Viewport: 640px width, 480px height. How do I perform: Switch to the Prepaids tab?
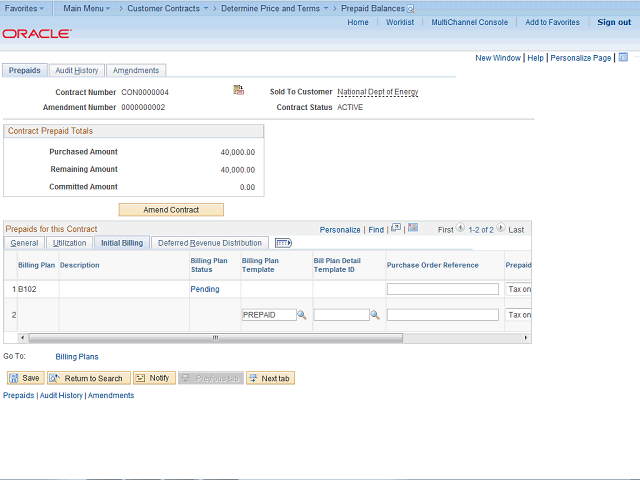[x=24, y=70]
